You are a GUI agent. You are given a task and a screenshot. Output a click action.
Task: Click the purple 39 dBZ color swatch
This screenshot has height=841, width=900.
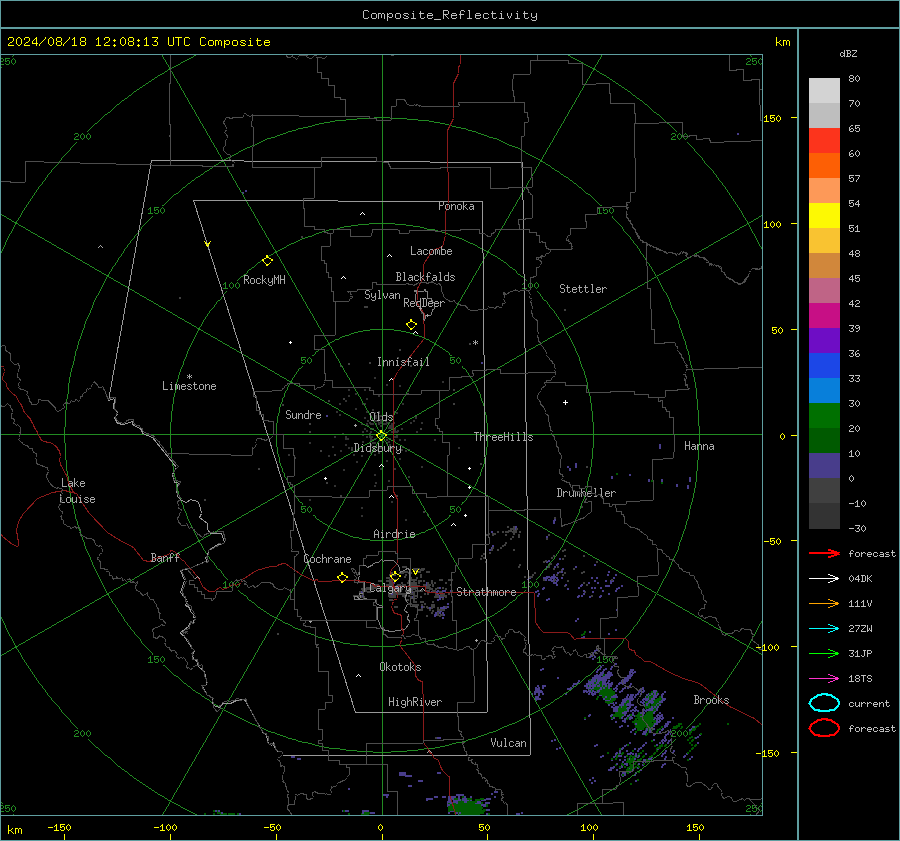click(x=824, y=340)
